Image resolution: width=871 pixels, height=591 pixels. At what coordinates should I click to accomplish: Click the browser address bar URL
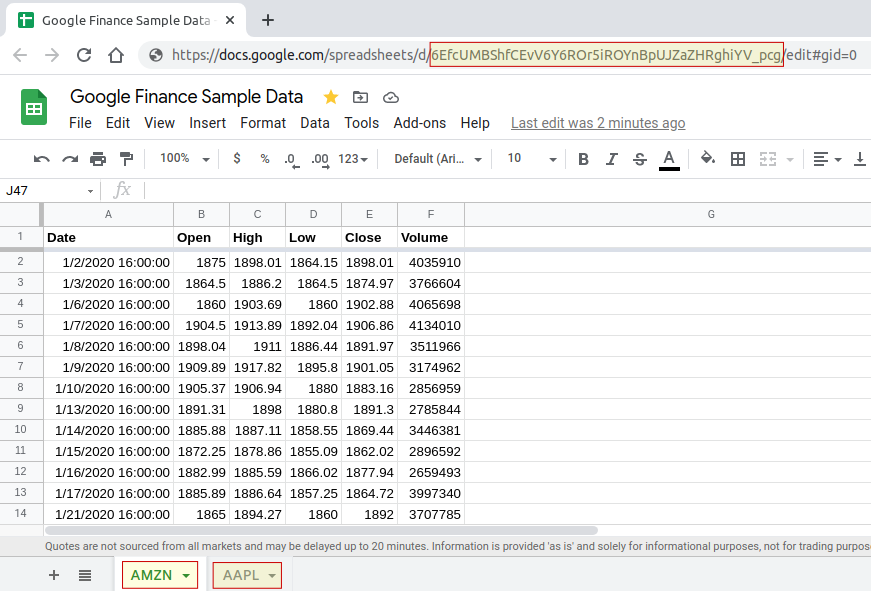(514, 55)
